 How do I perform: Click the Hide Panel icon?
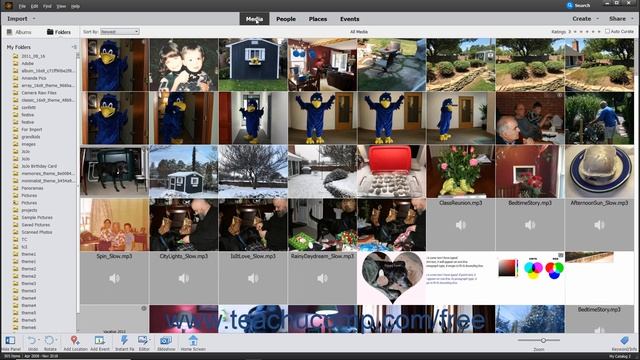tap(11, 340)
